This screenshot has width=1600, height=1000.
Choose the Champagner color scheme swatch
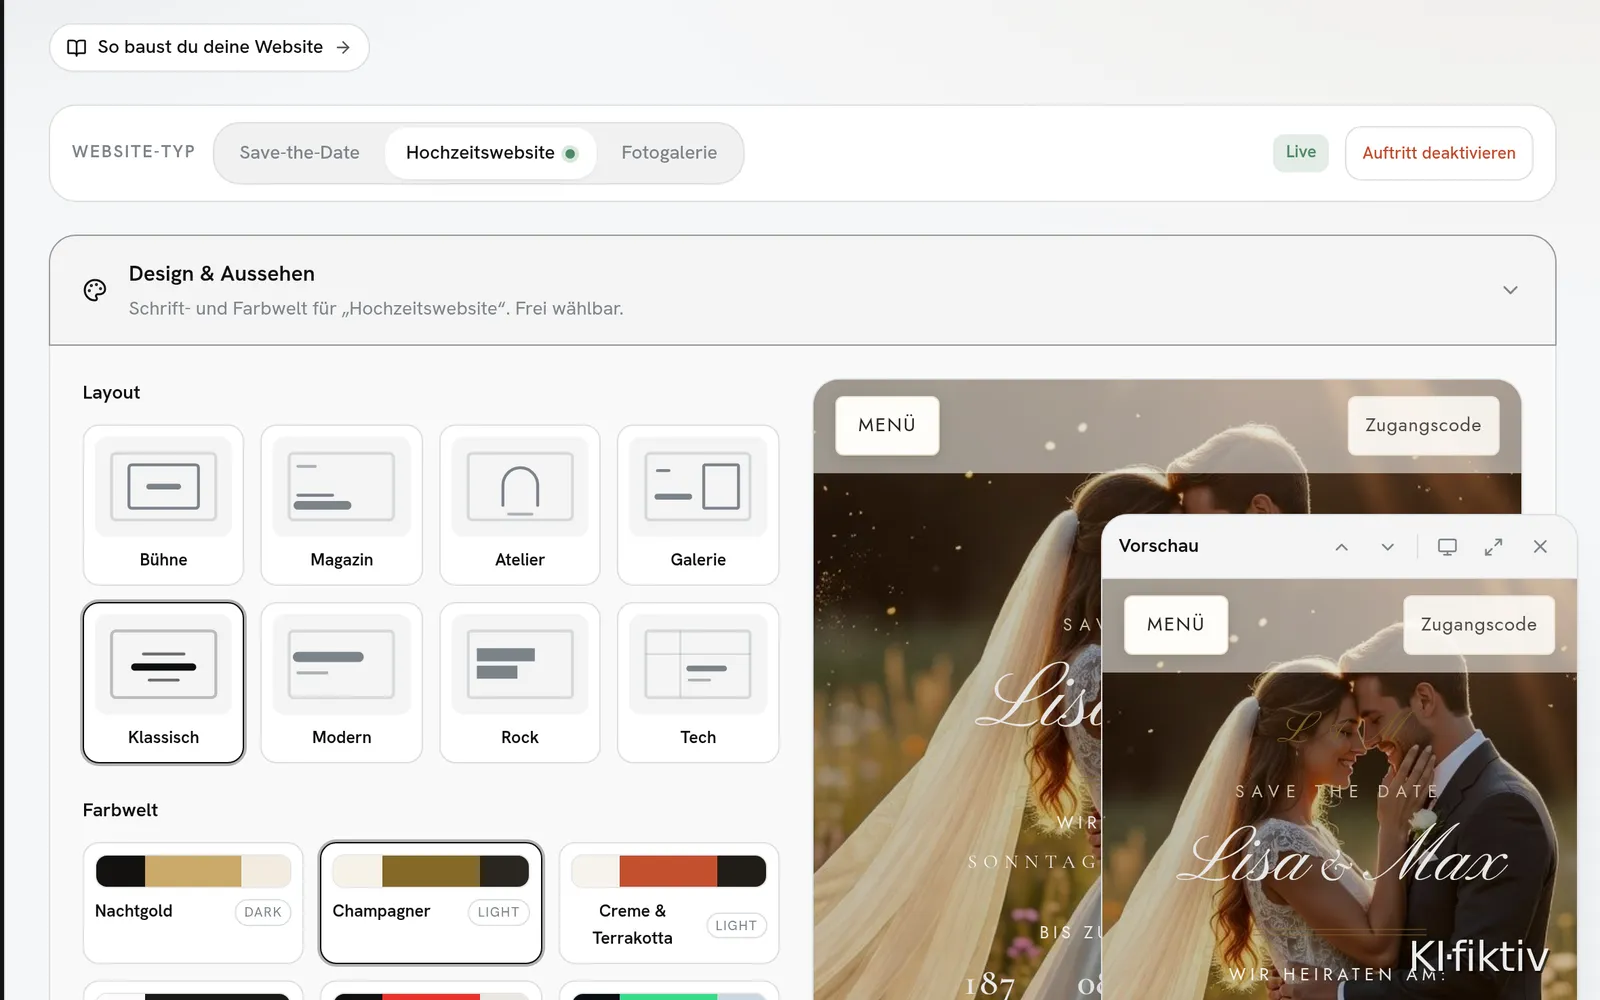(431, 871)
